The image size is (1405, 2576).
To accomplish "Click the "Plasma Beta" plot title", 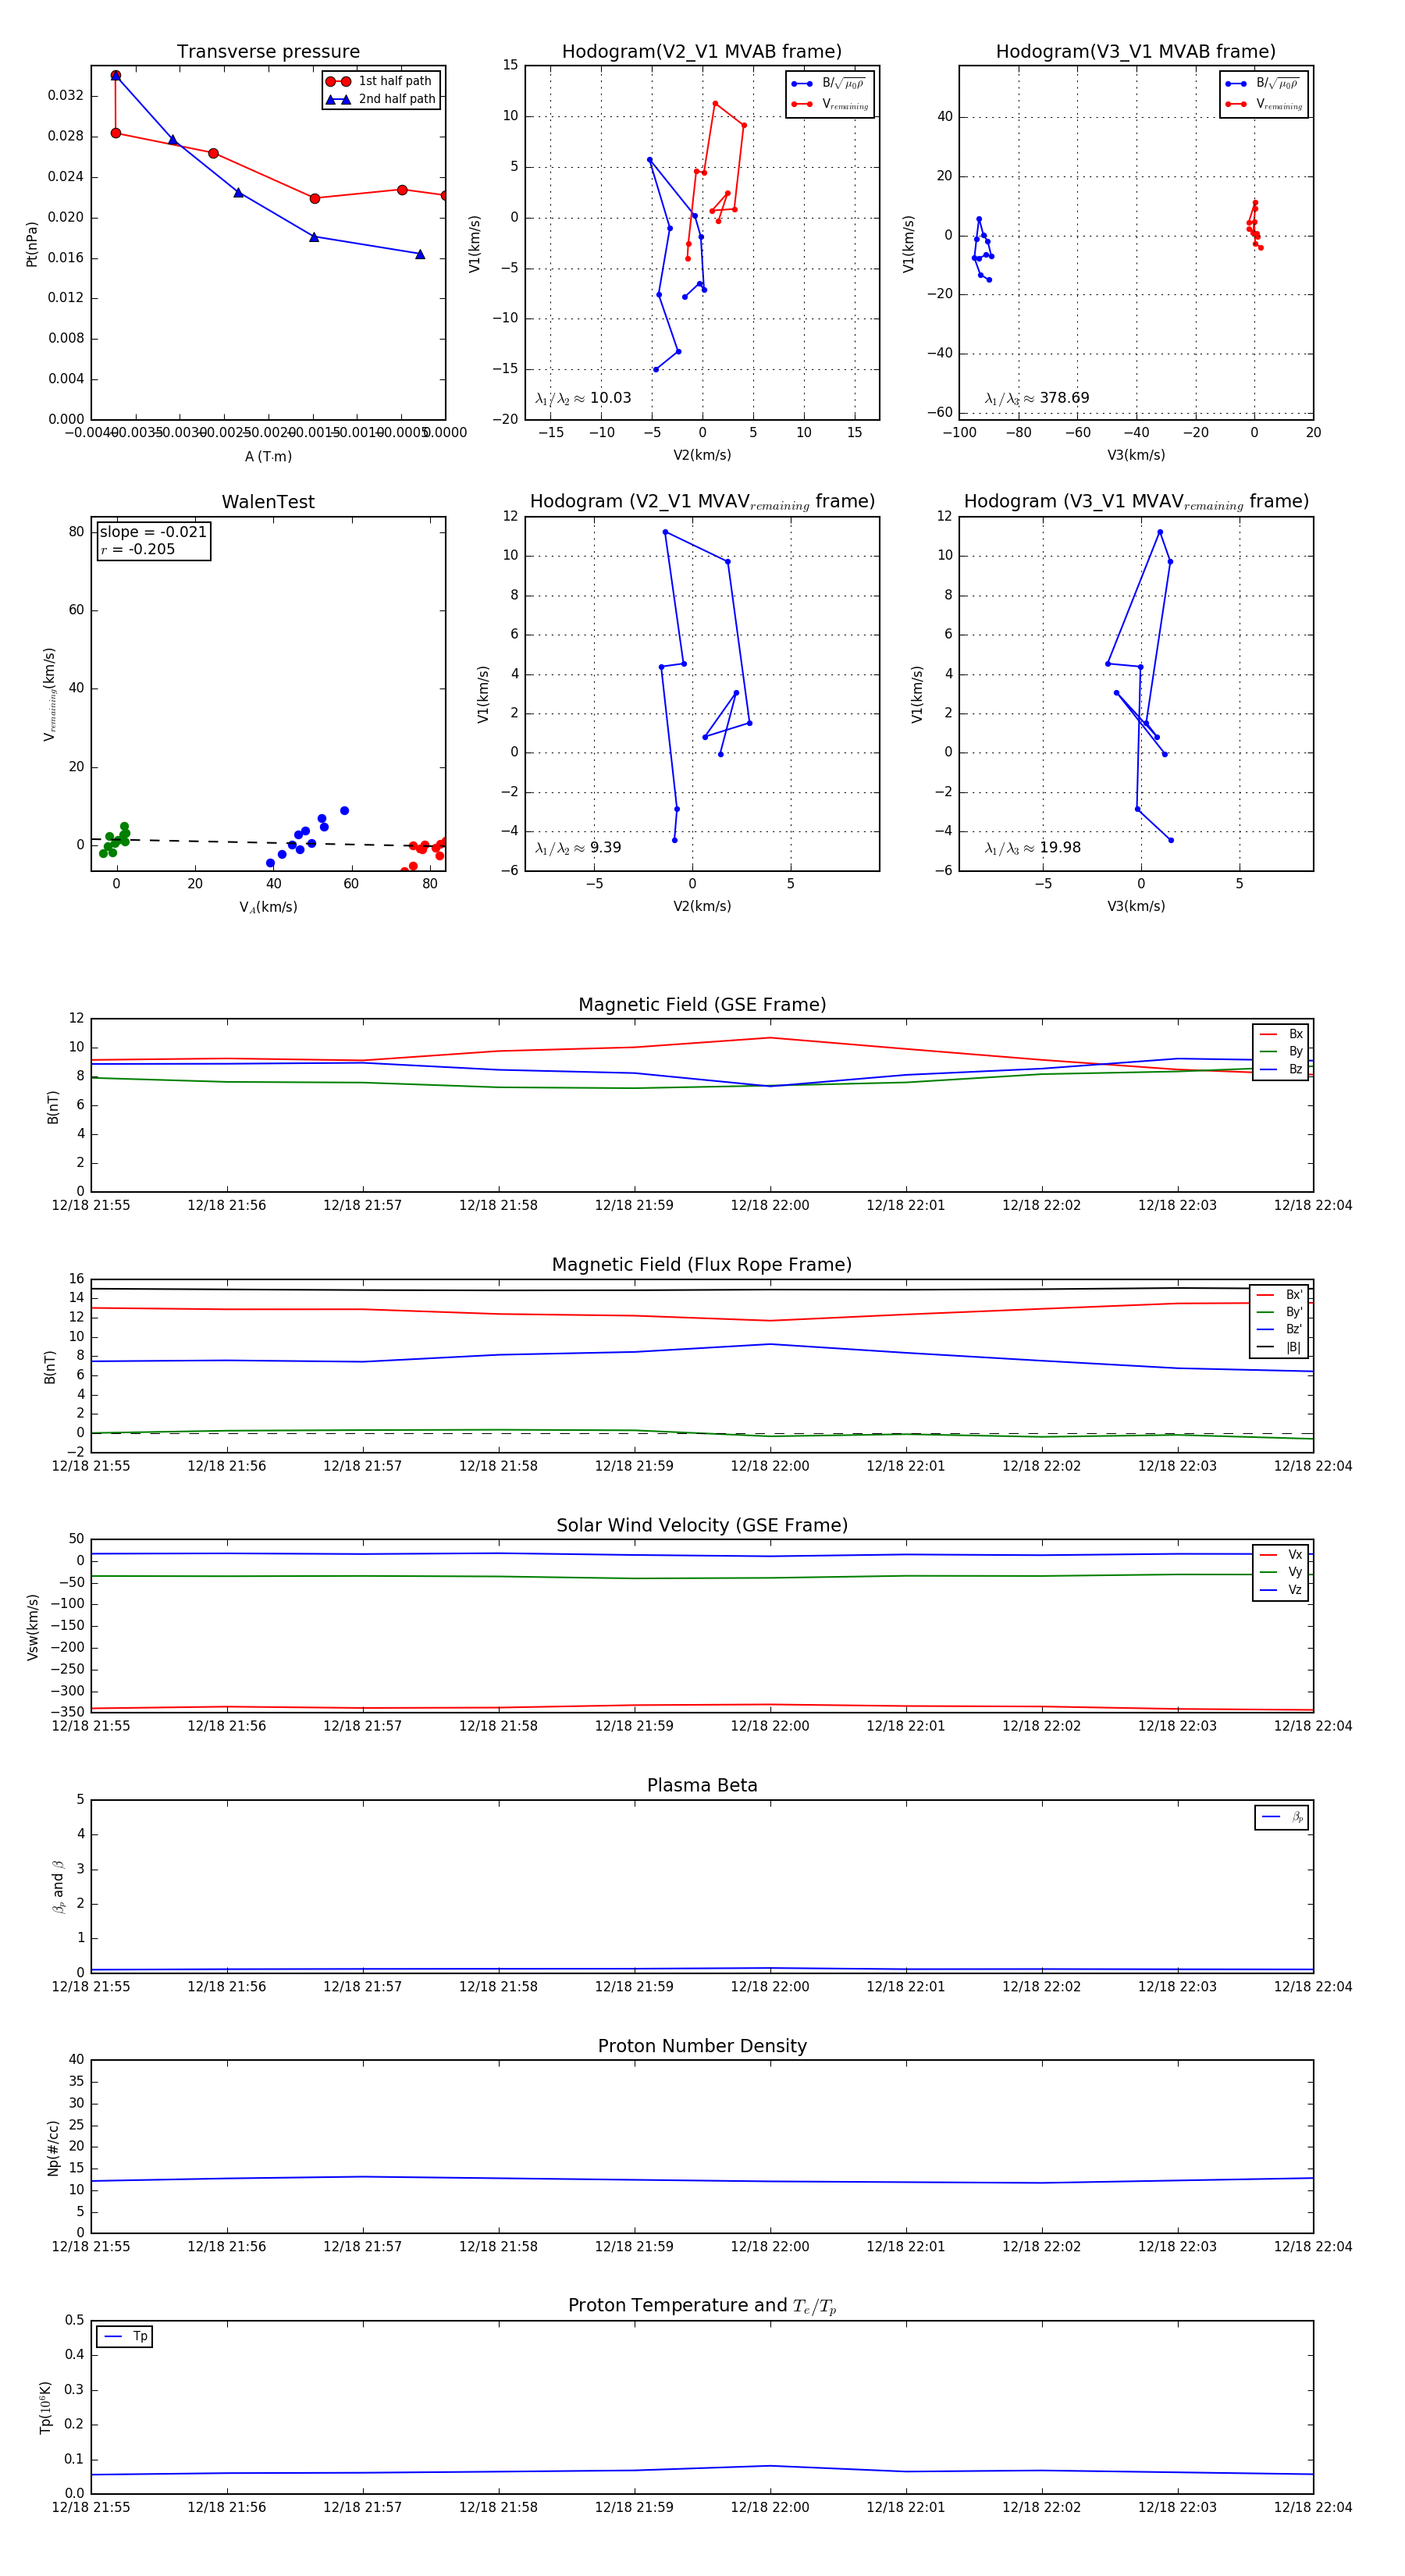I will point(702,1786).
